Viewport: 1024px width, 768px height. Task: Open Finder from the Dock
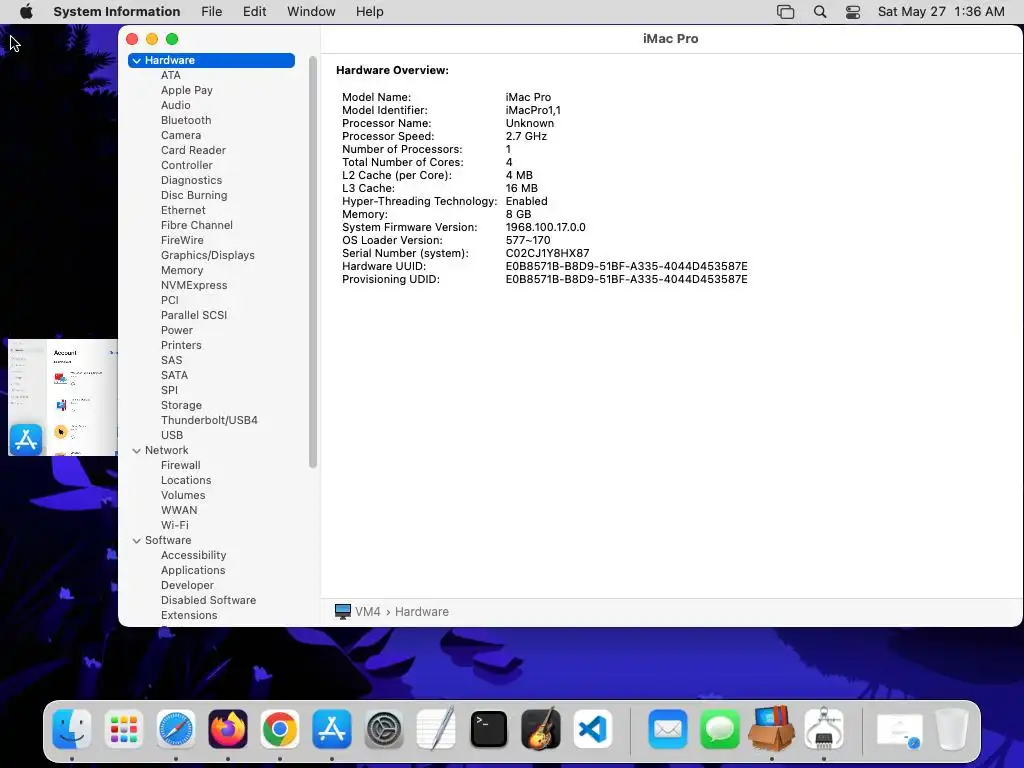coord(71,729)
